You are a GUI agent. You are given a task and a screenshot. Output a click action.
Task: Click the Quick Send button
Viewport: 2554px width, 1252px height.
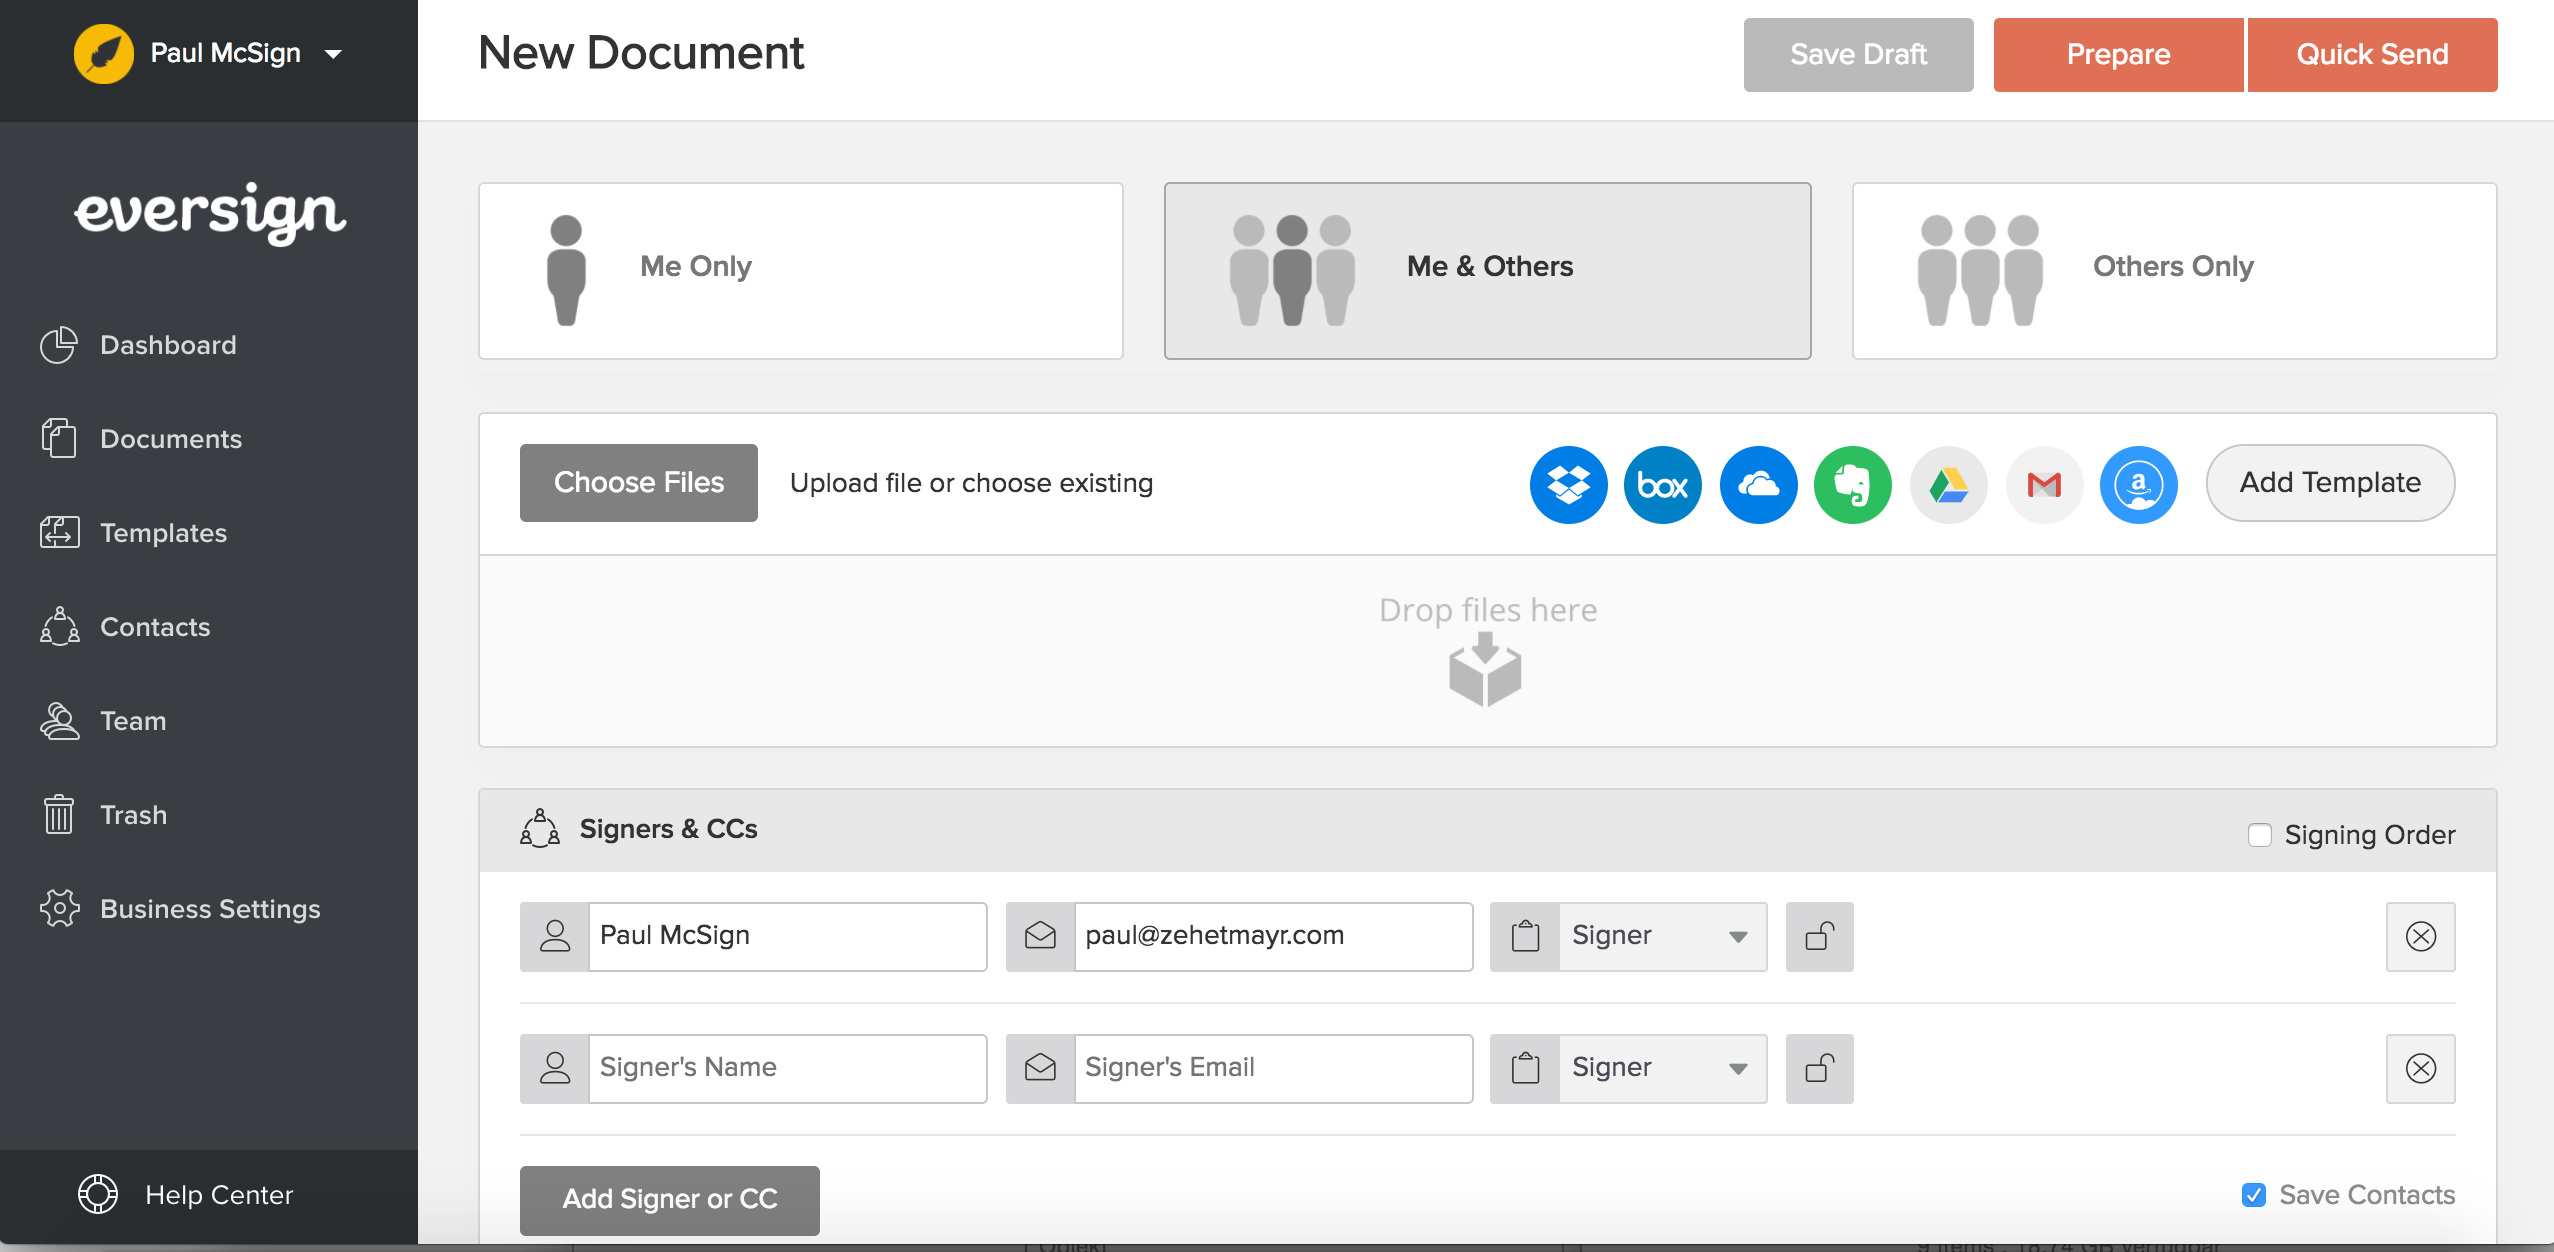[2372, 54]
